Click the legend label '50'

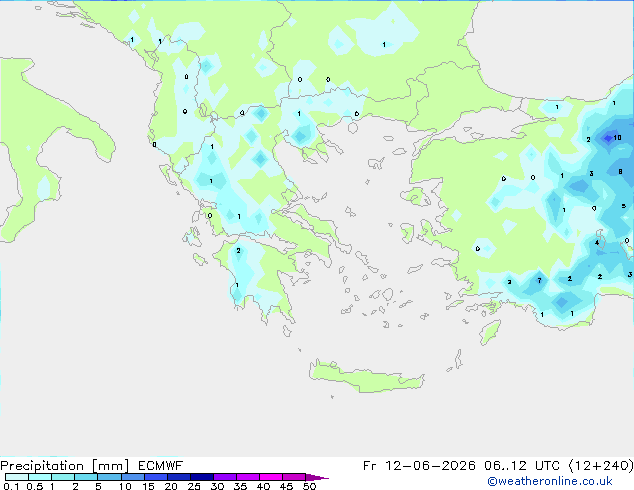coord(309,486)
